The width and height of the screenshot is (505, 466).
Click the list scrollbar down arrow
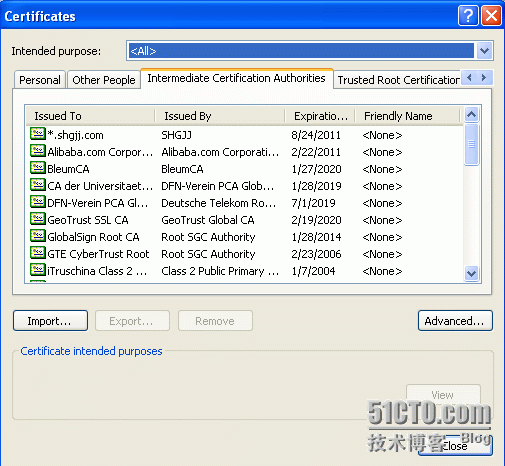coord(471,274)
